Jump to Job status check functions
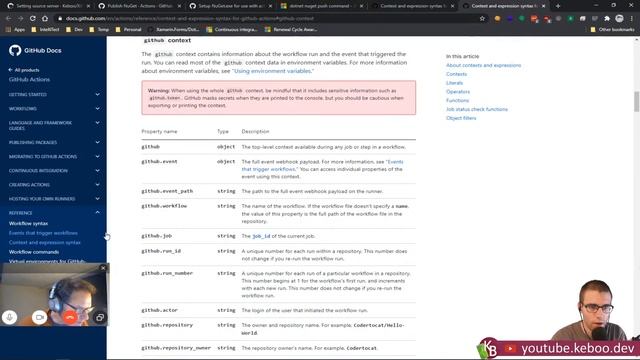 pos(477,109)
